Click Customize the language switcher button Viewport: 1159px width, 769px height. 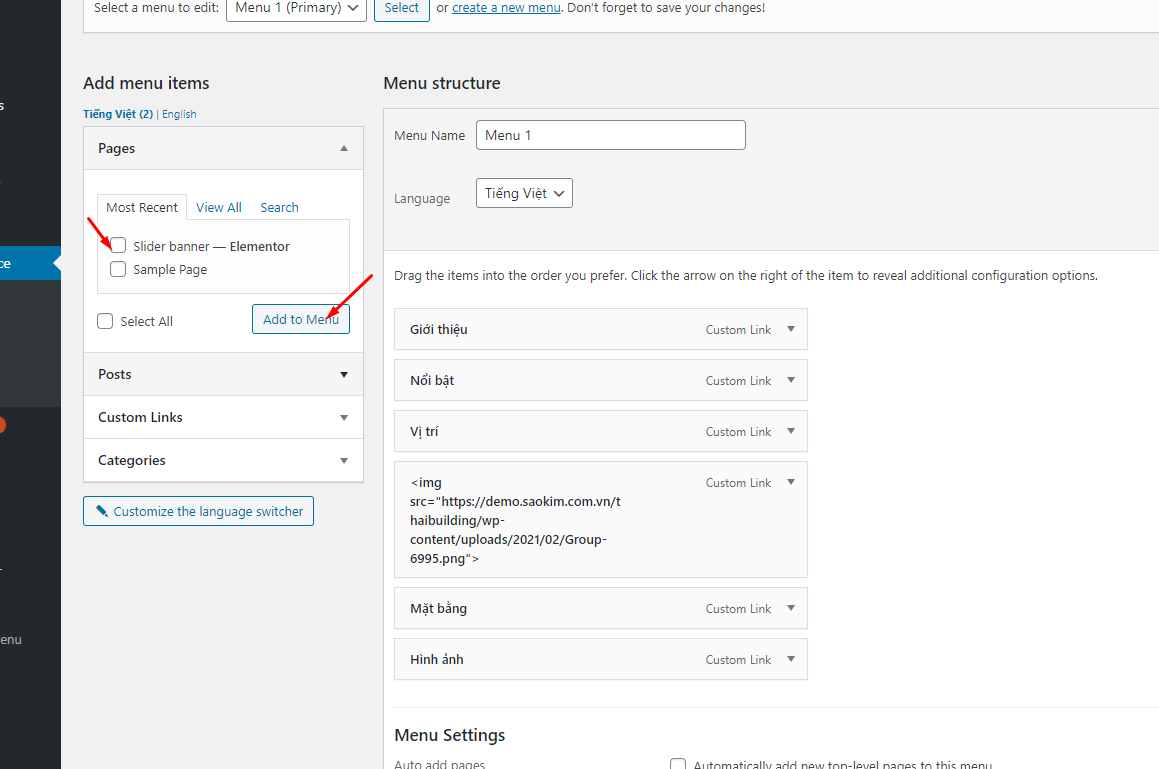point(198,511)
